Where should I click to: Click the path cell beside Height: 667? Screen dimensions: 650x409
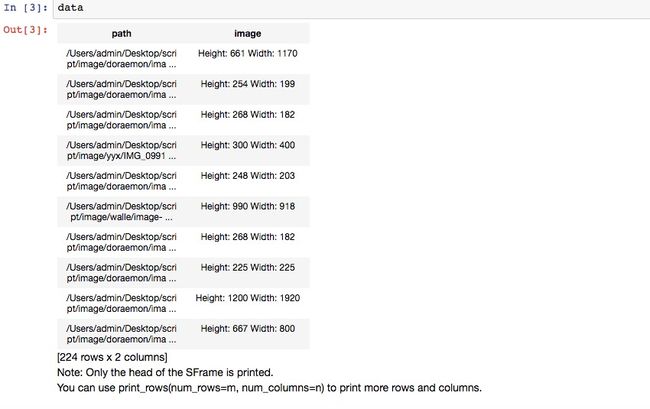[121, 334]
